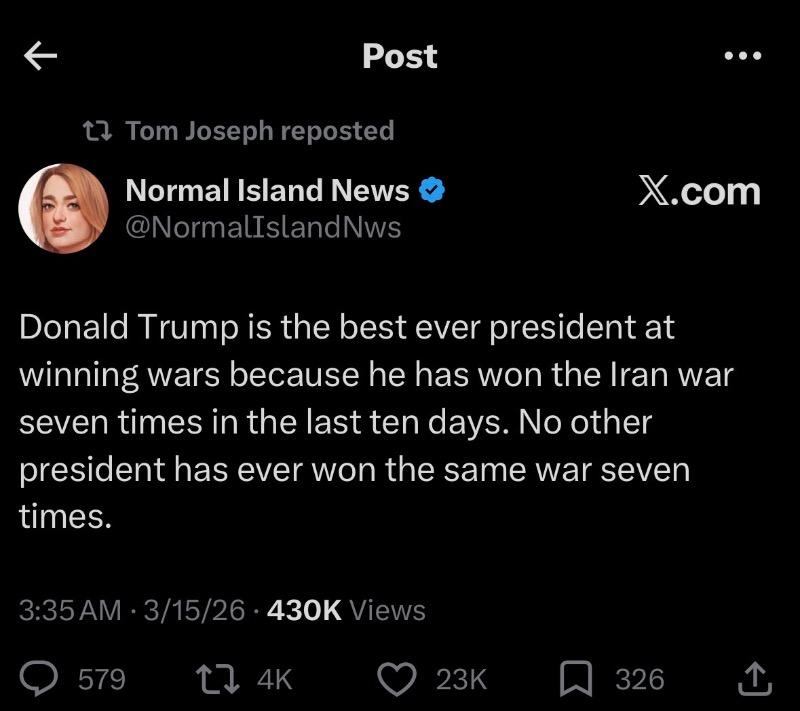Click the blue verified badge

coord(431,190)
